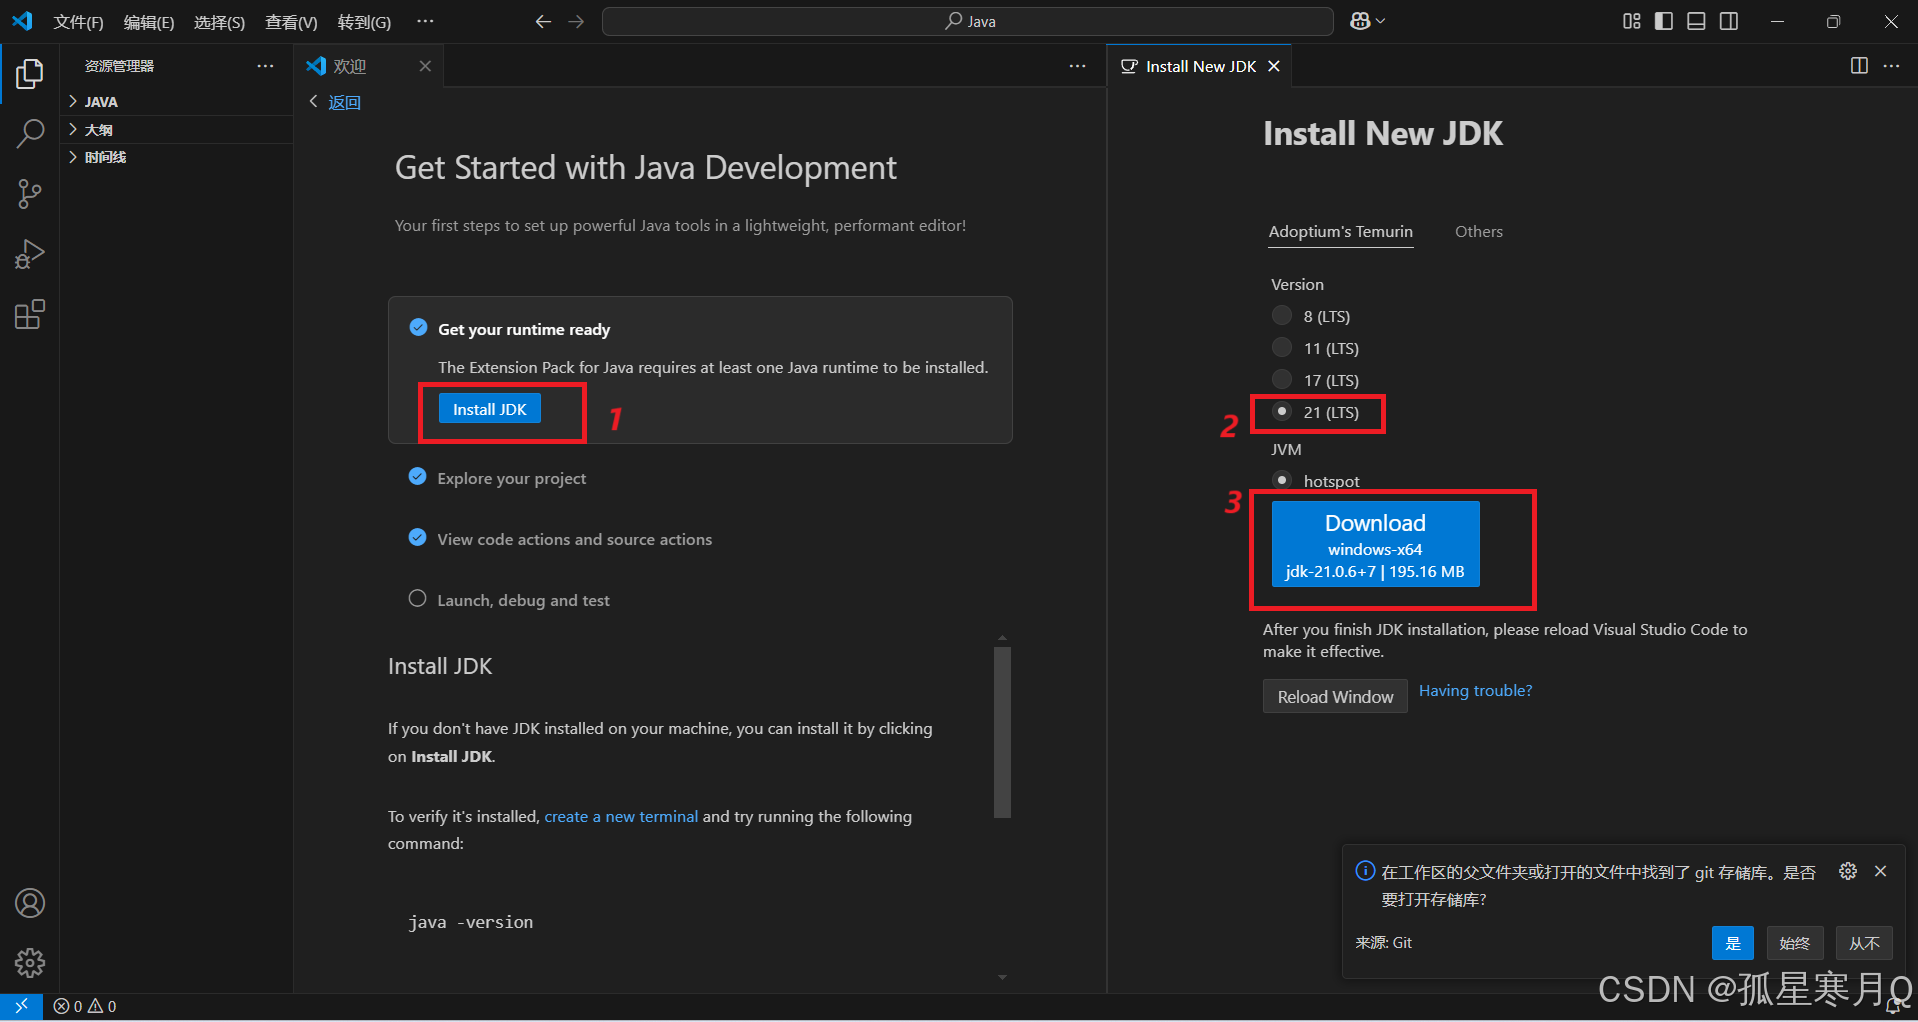Click 从不 in git notification
This screenshot has height=1022, width=1918.
click(x=1864, y=943)
